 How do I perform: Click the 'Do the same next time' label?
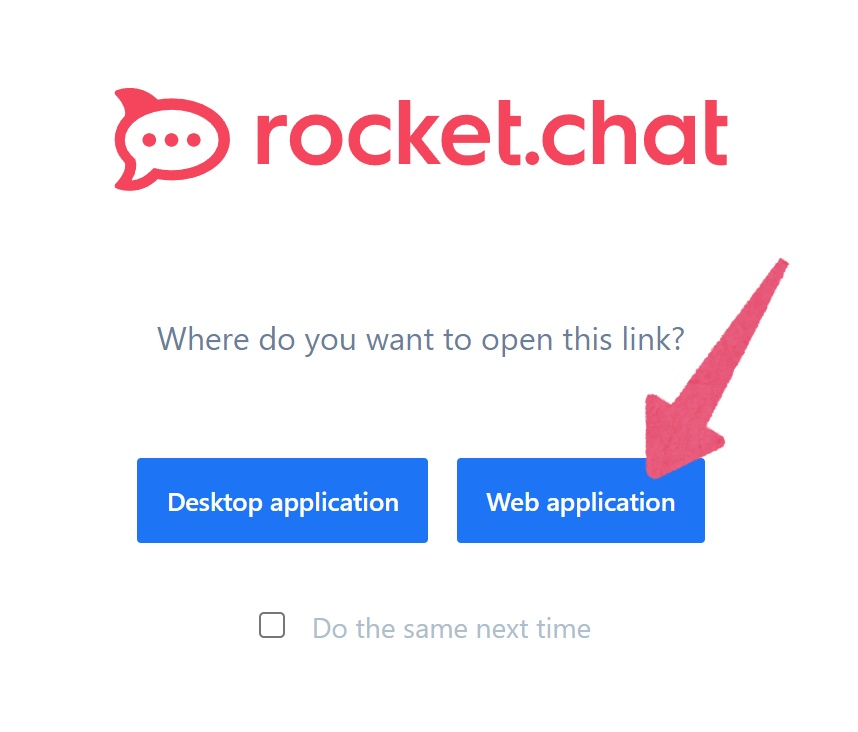tap(451, 629)
